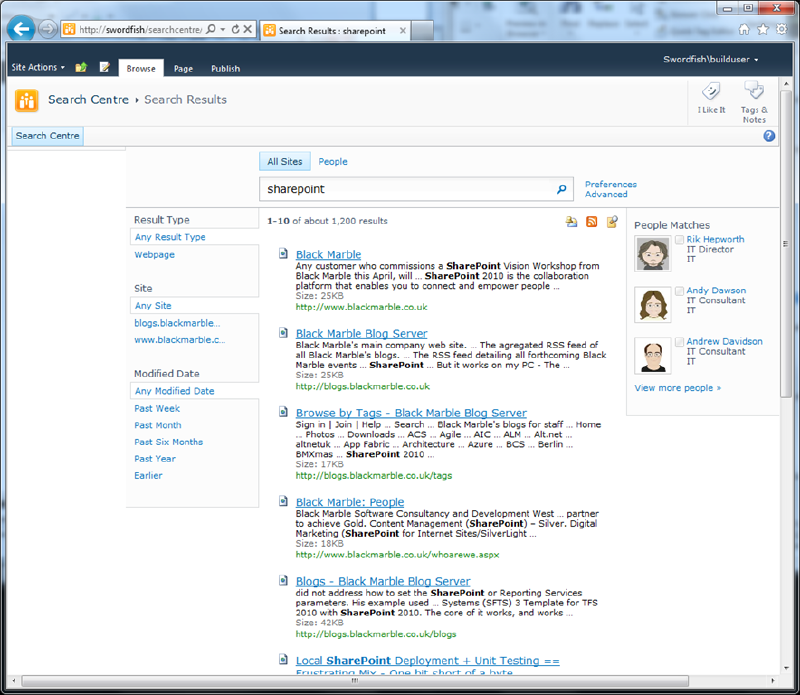Click page icon beside Black Marble: People result

click(283, 501)
